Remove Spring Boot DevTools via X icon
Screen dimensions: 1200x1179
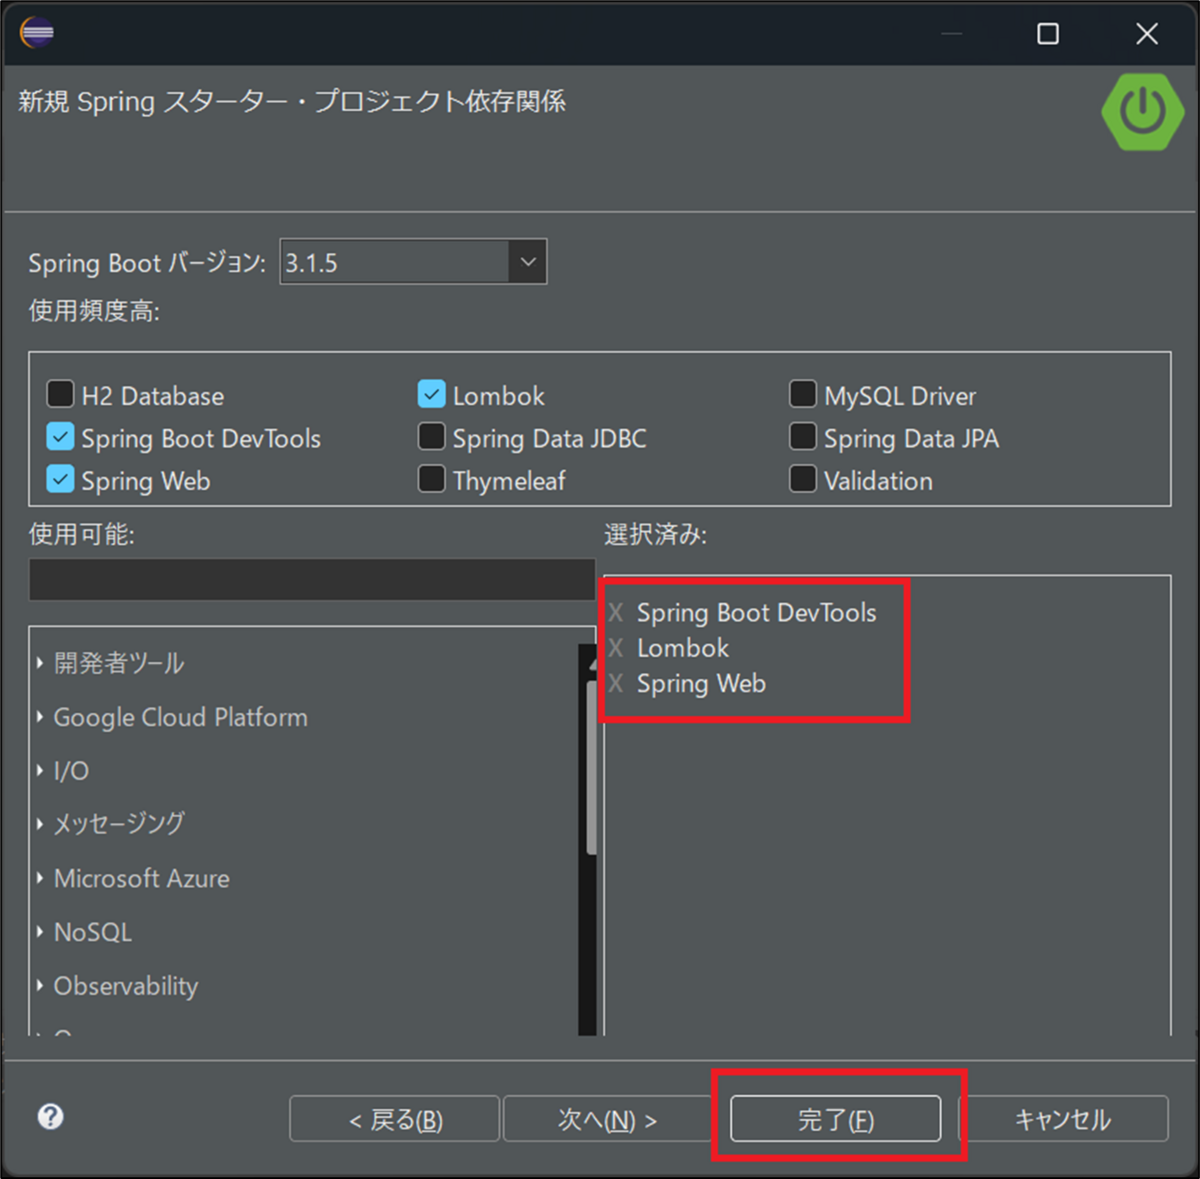tap(616, 613)
